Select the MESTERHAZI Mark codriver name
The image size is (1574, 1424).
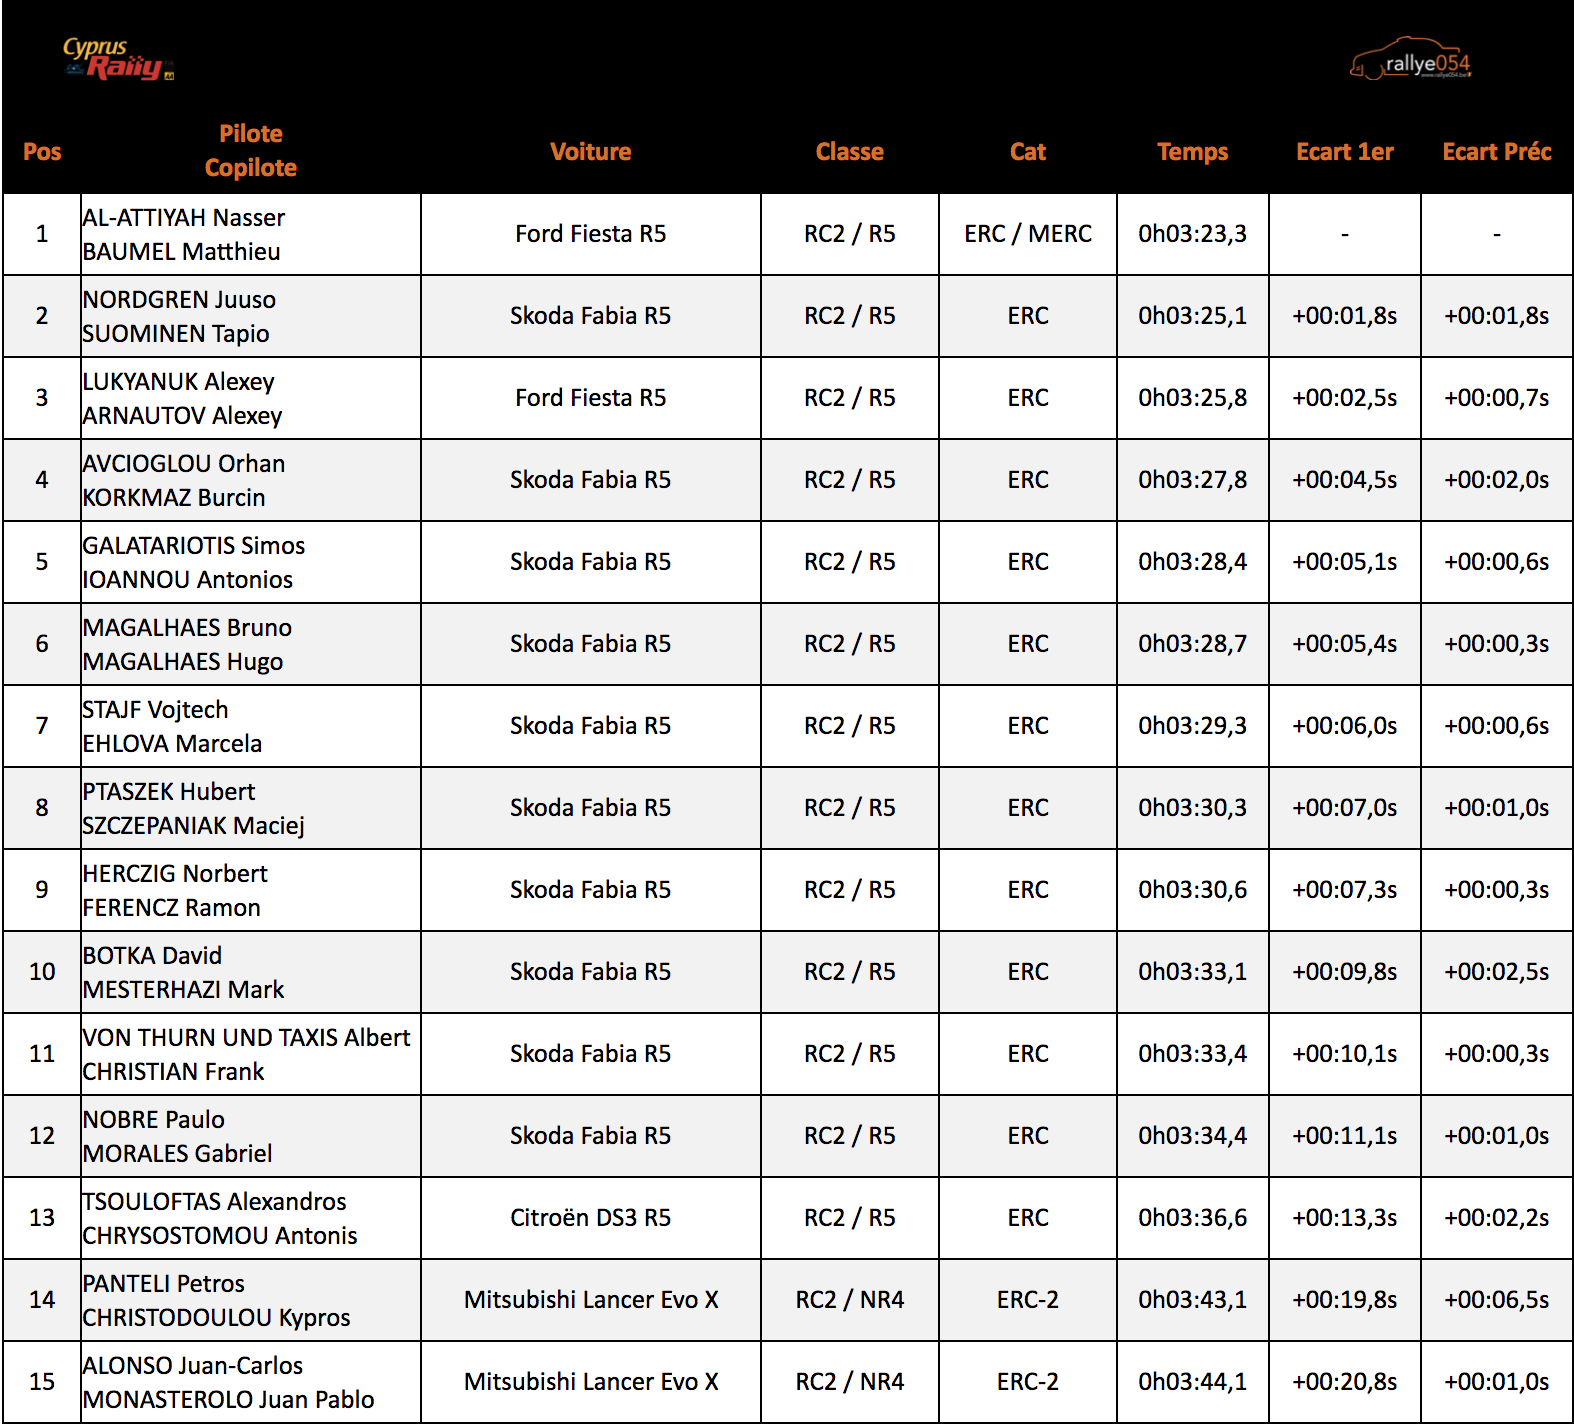click(x=184, y=990)
